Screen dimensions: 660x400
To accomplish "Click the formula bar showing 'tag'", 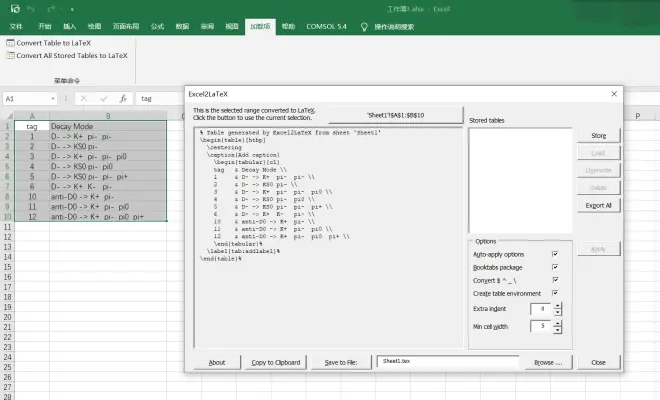I will coord(160,99).
